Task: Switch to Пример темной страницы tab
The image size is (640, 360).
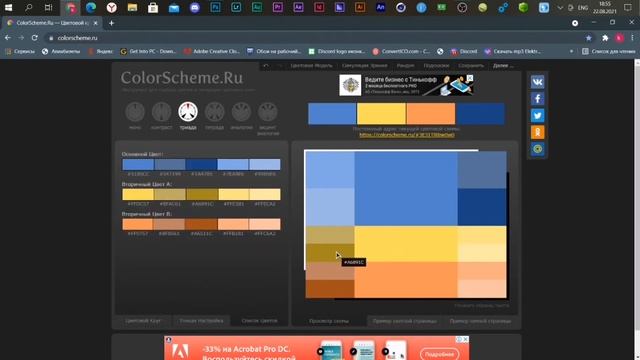Action: coord(480,321)
